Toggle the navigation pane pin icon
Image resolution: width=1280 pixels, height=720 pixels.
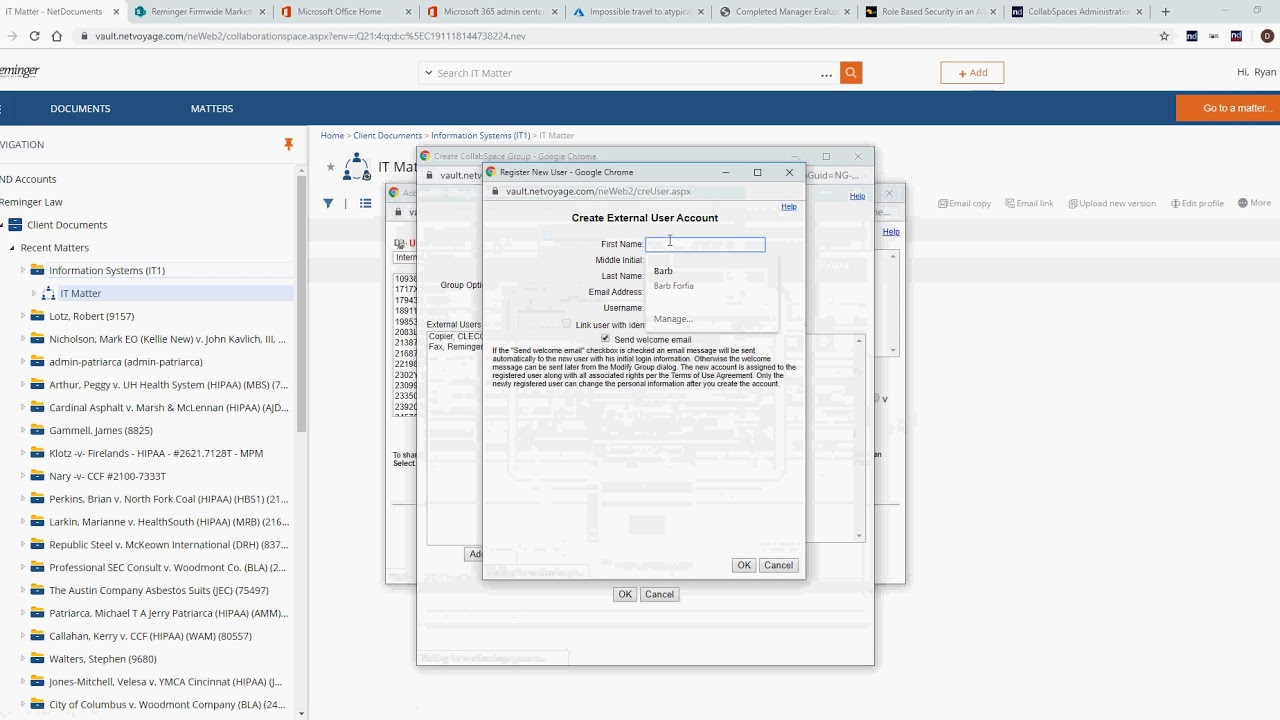(x=288, y=145)
